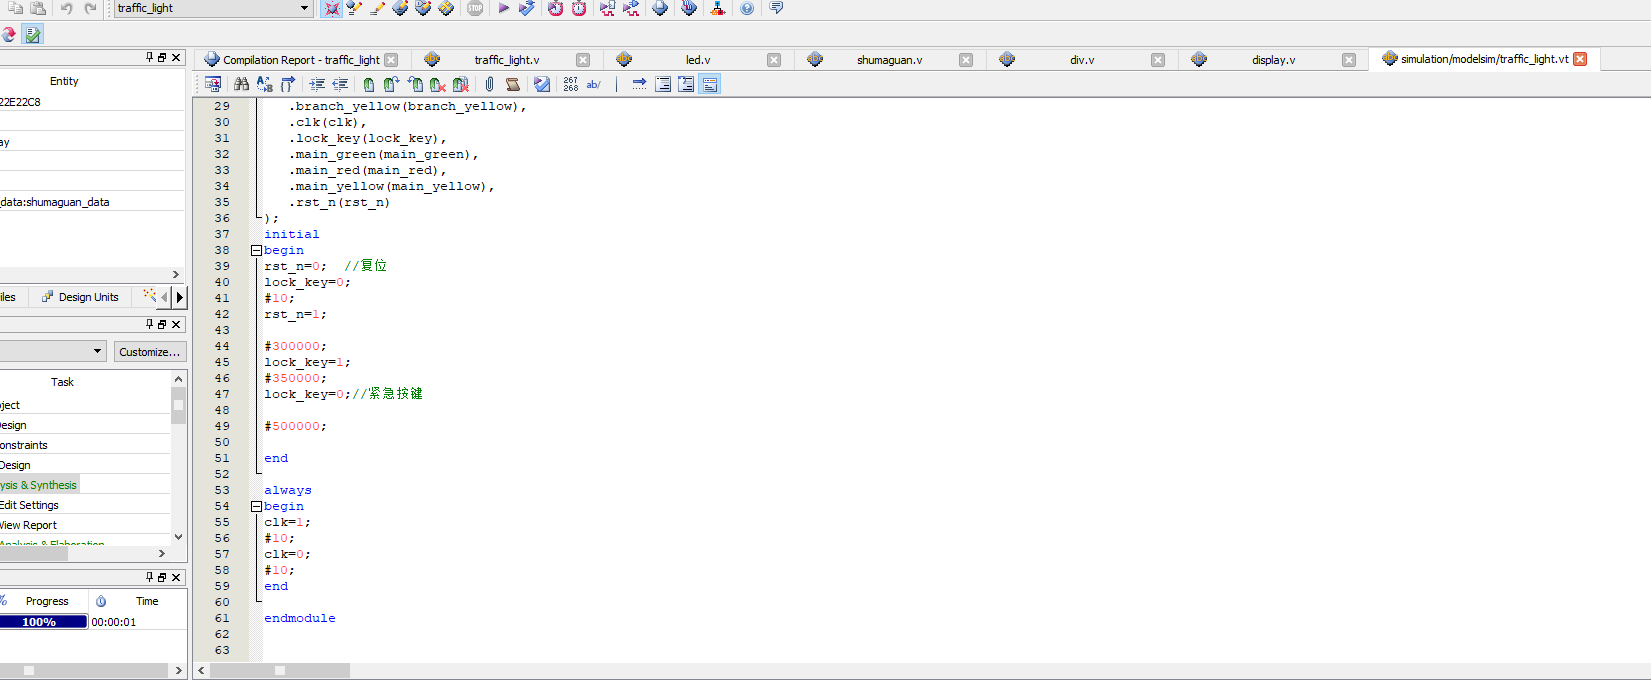Click the 100% compilation progress bar
The height and width of the screenshot is (680, 1651).
(43, 622)
